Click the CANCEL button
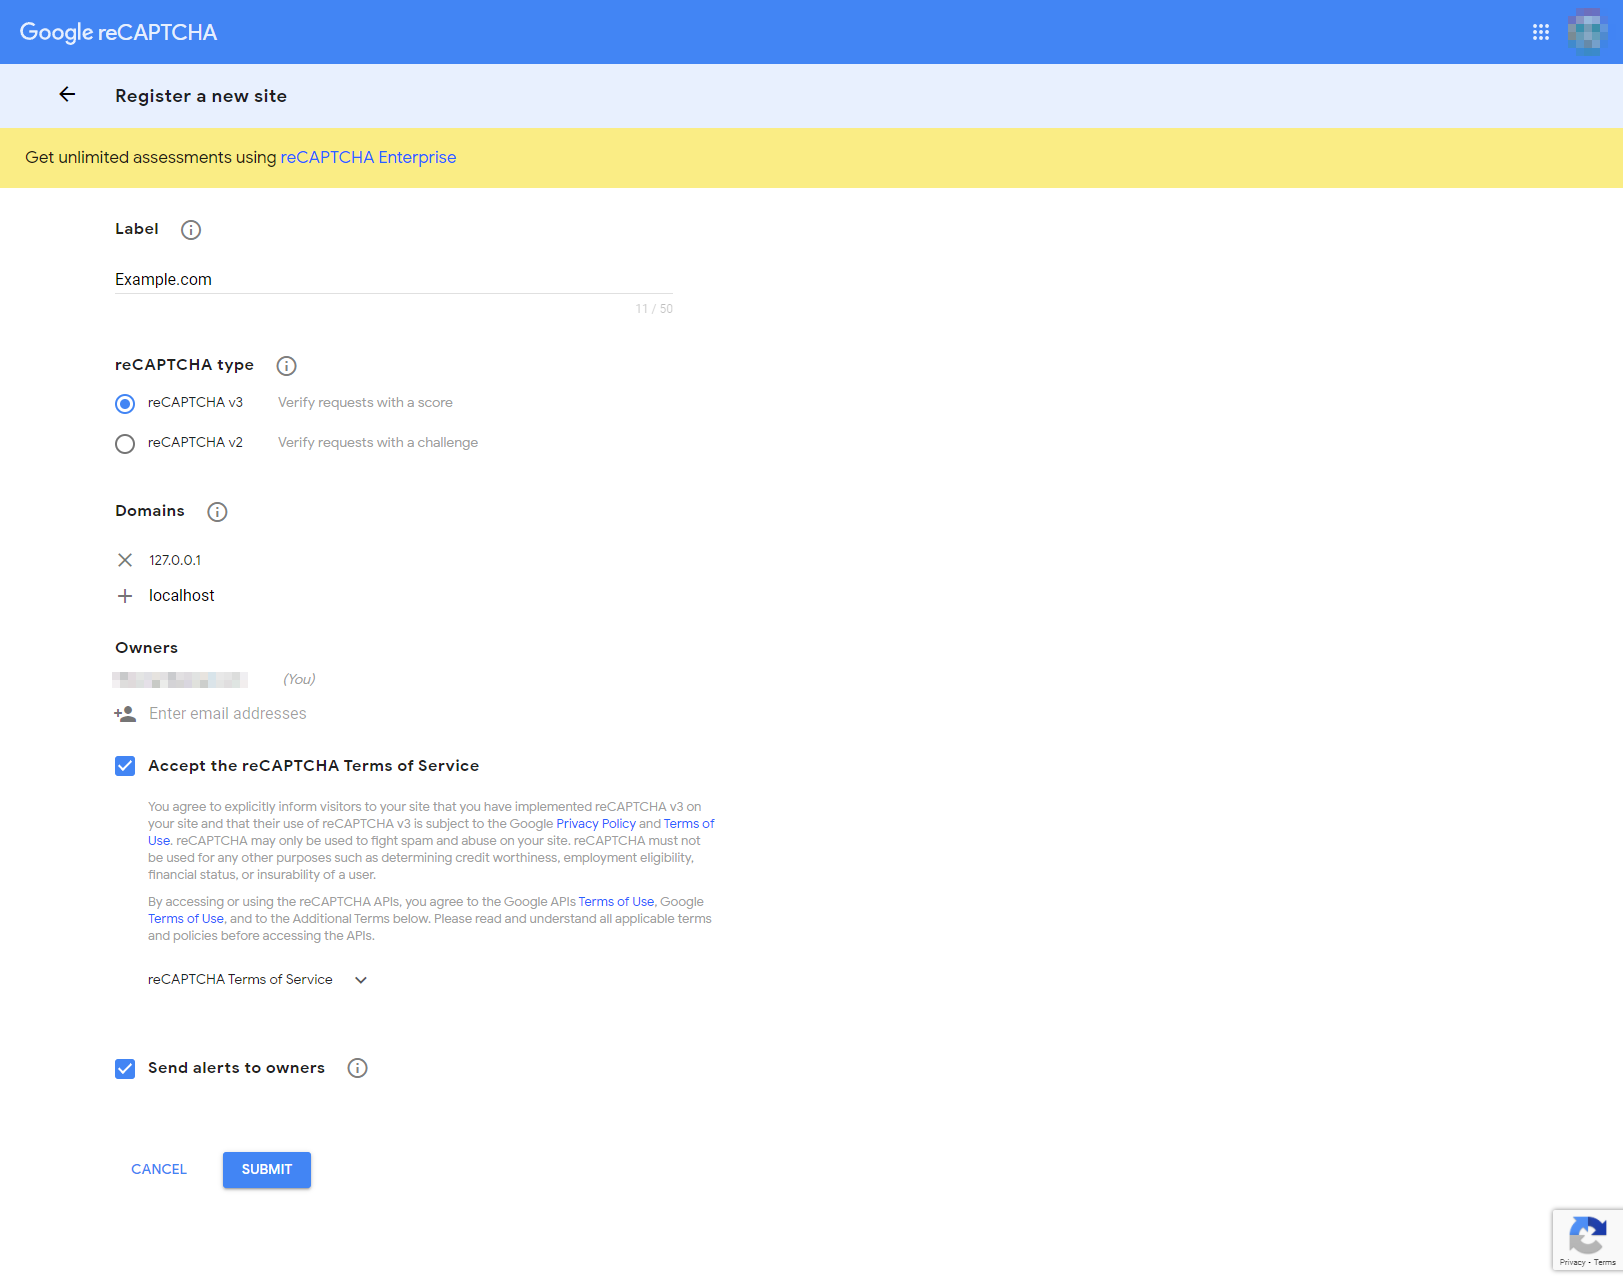The height and width of the screenshot is (1284, 1623). point(159,1169)
